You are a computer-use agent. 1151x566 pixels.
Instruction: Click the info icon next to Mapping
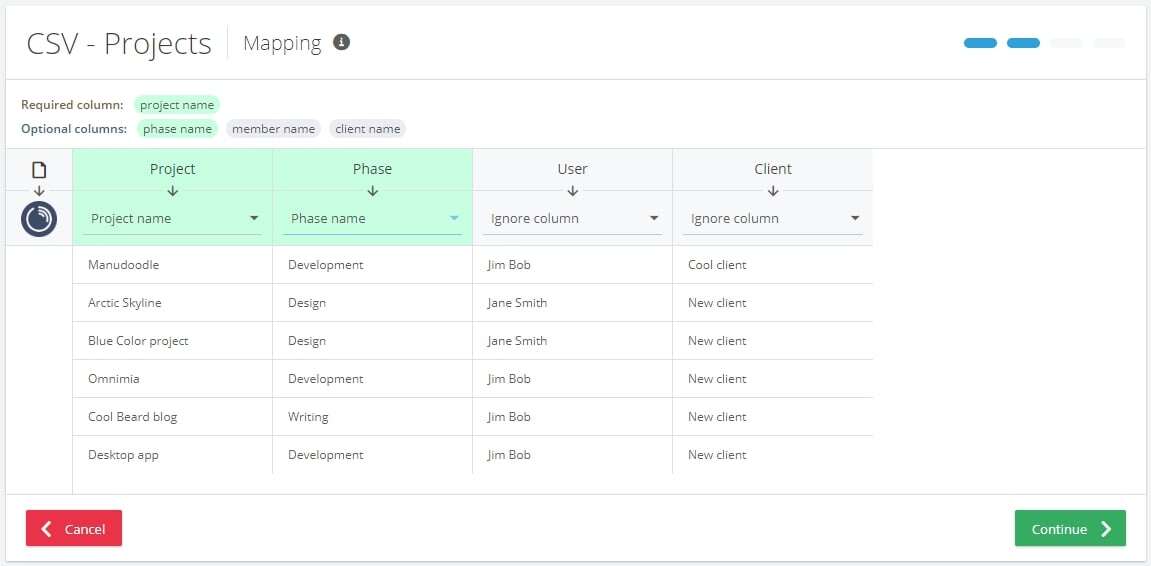341,43
